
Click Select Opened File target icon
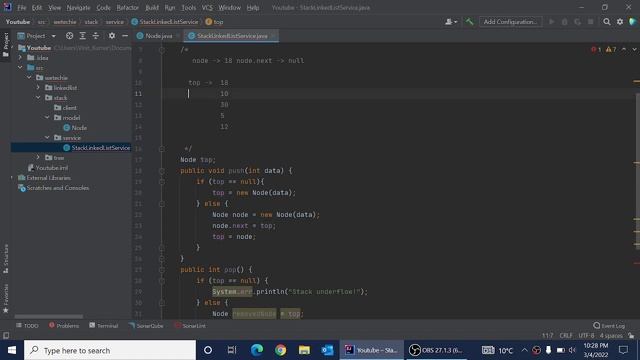(x=69, y=36)
